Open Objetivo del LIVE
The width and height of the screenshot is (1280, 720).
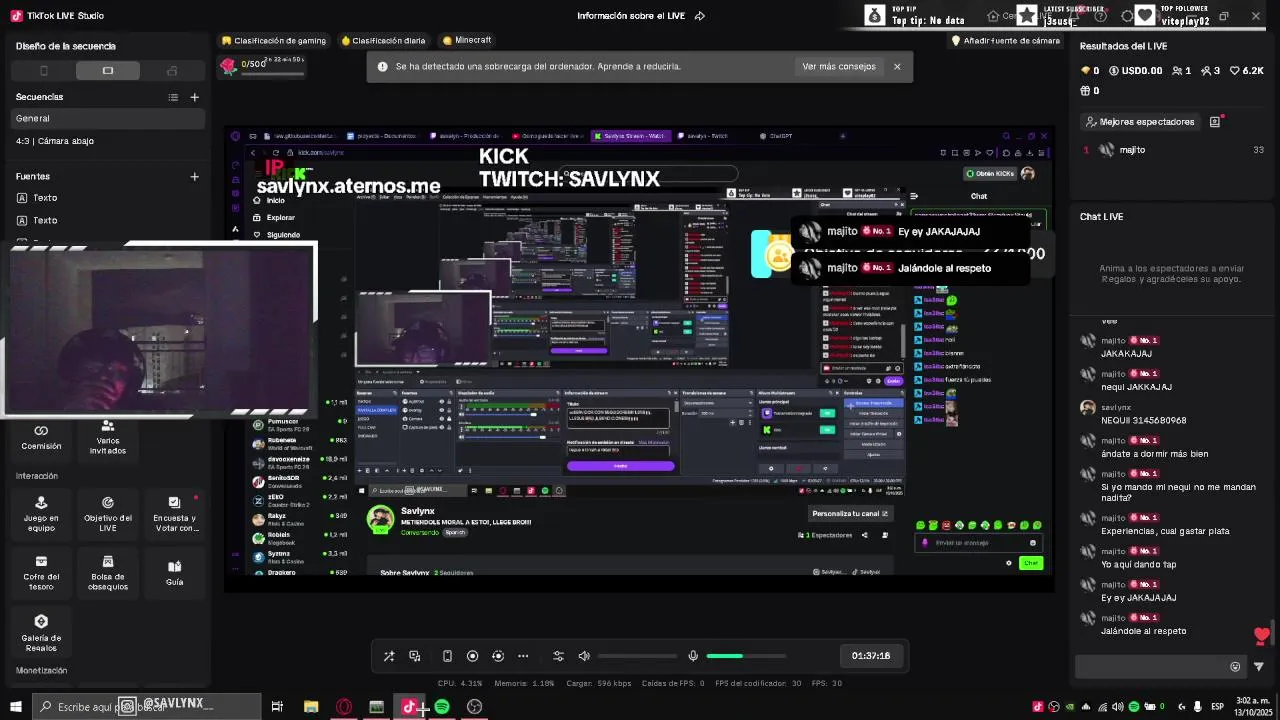point(108,514)
